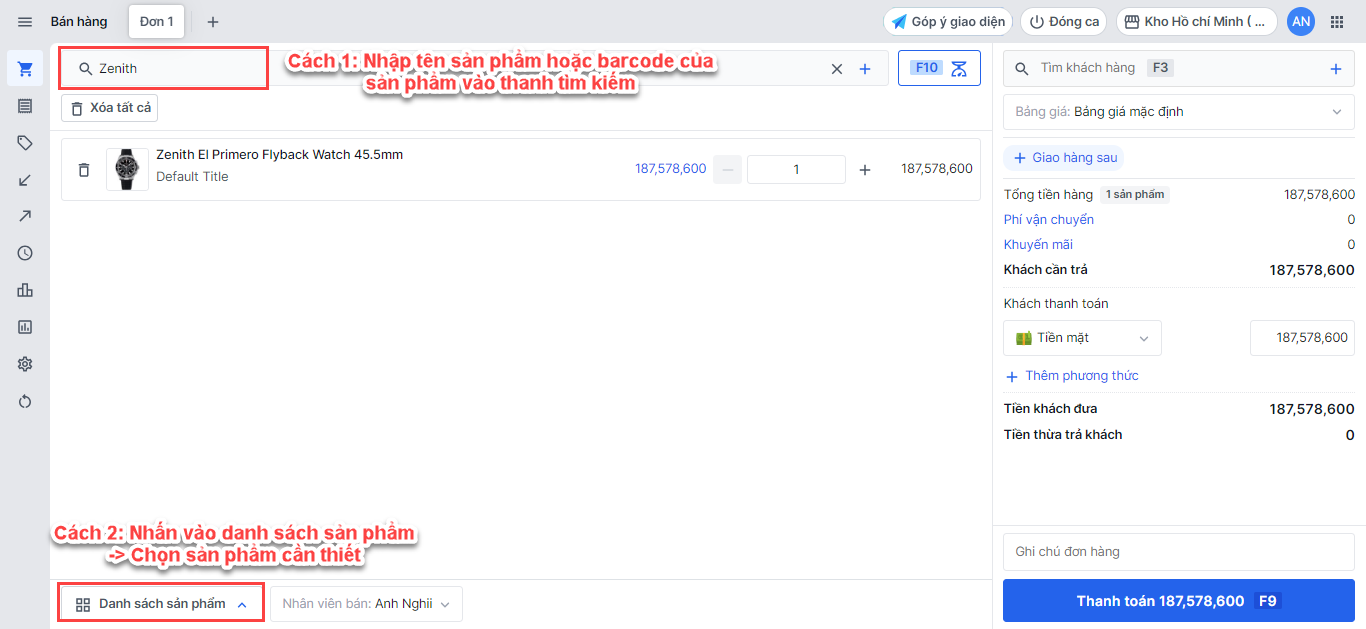
Task: Select the Nhân viên bán dropdown
Action: (x=366, y=604)
